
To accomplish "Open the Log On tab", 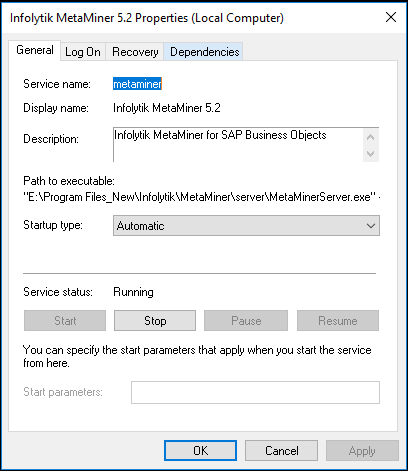I will 83,52.
